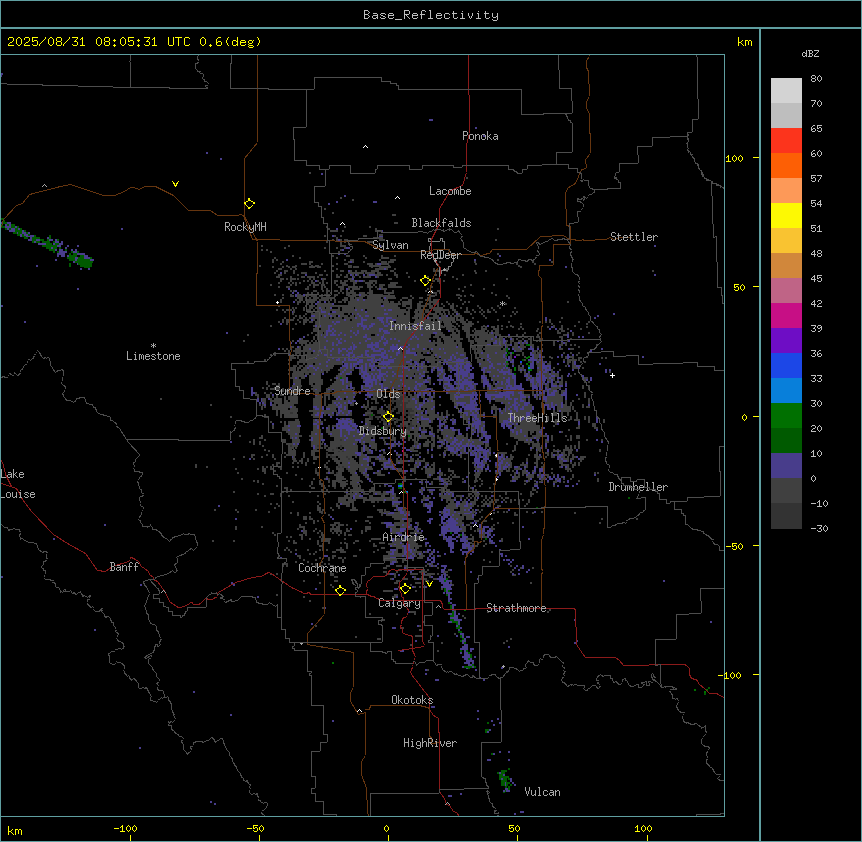Click the white plus marker north of Drumheller

point(612,375)
